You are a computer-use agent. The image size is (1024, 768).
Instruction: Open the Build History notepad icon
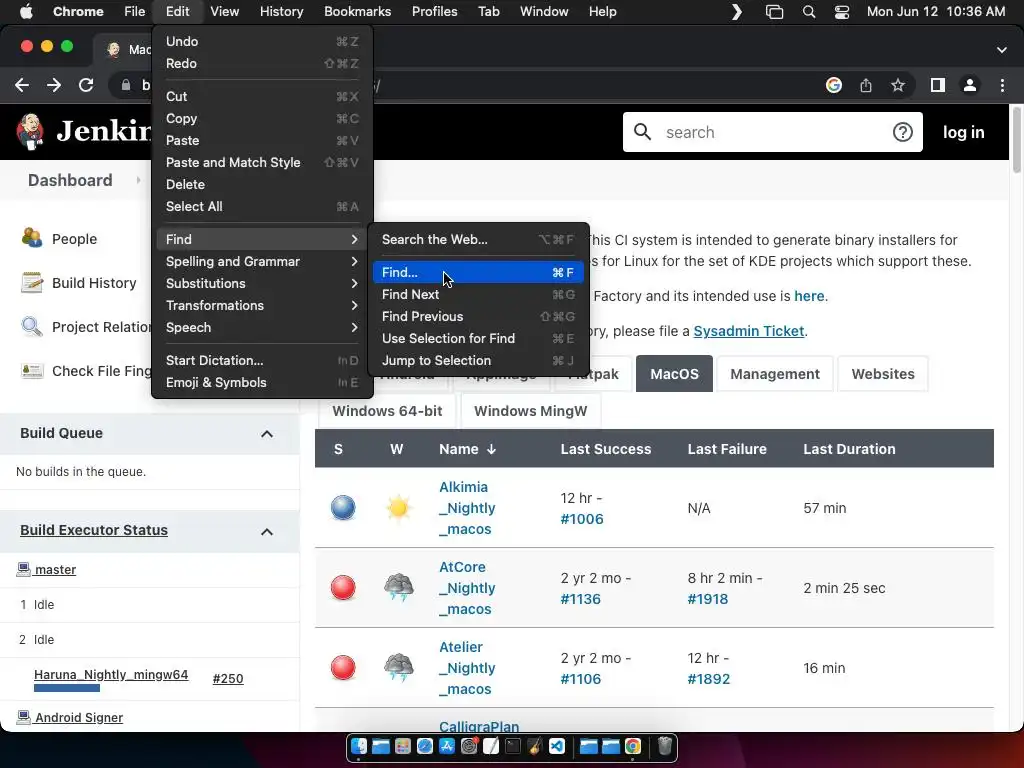(x=32, y=282)
